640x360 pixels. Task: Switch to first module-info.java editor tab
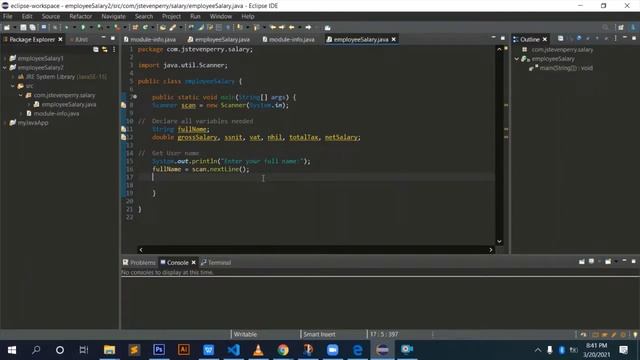click(150, 40)
